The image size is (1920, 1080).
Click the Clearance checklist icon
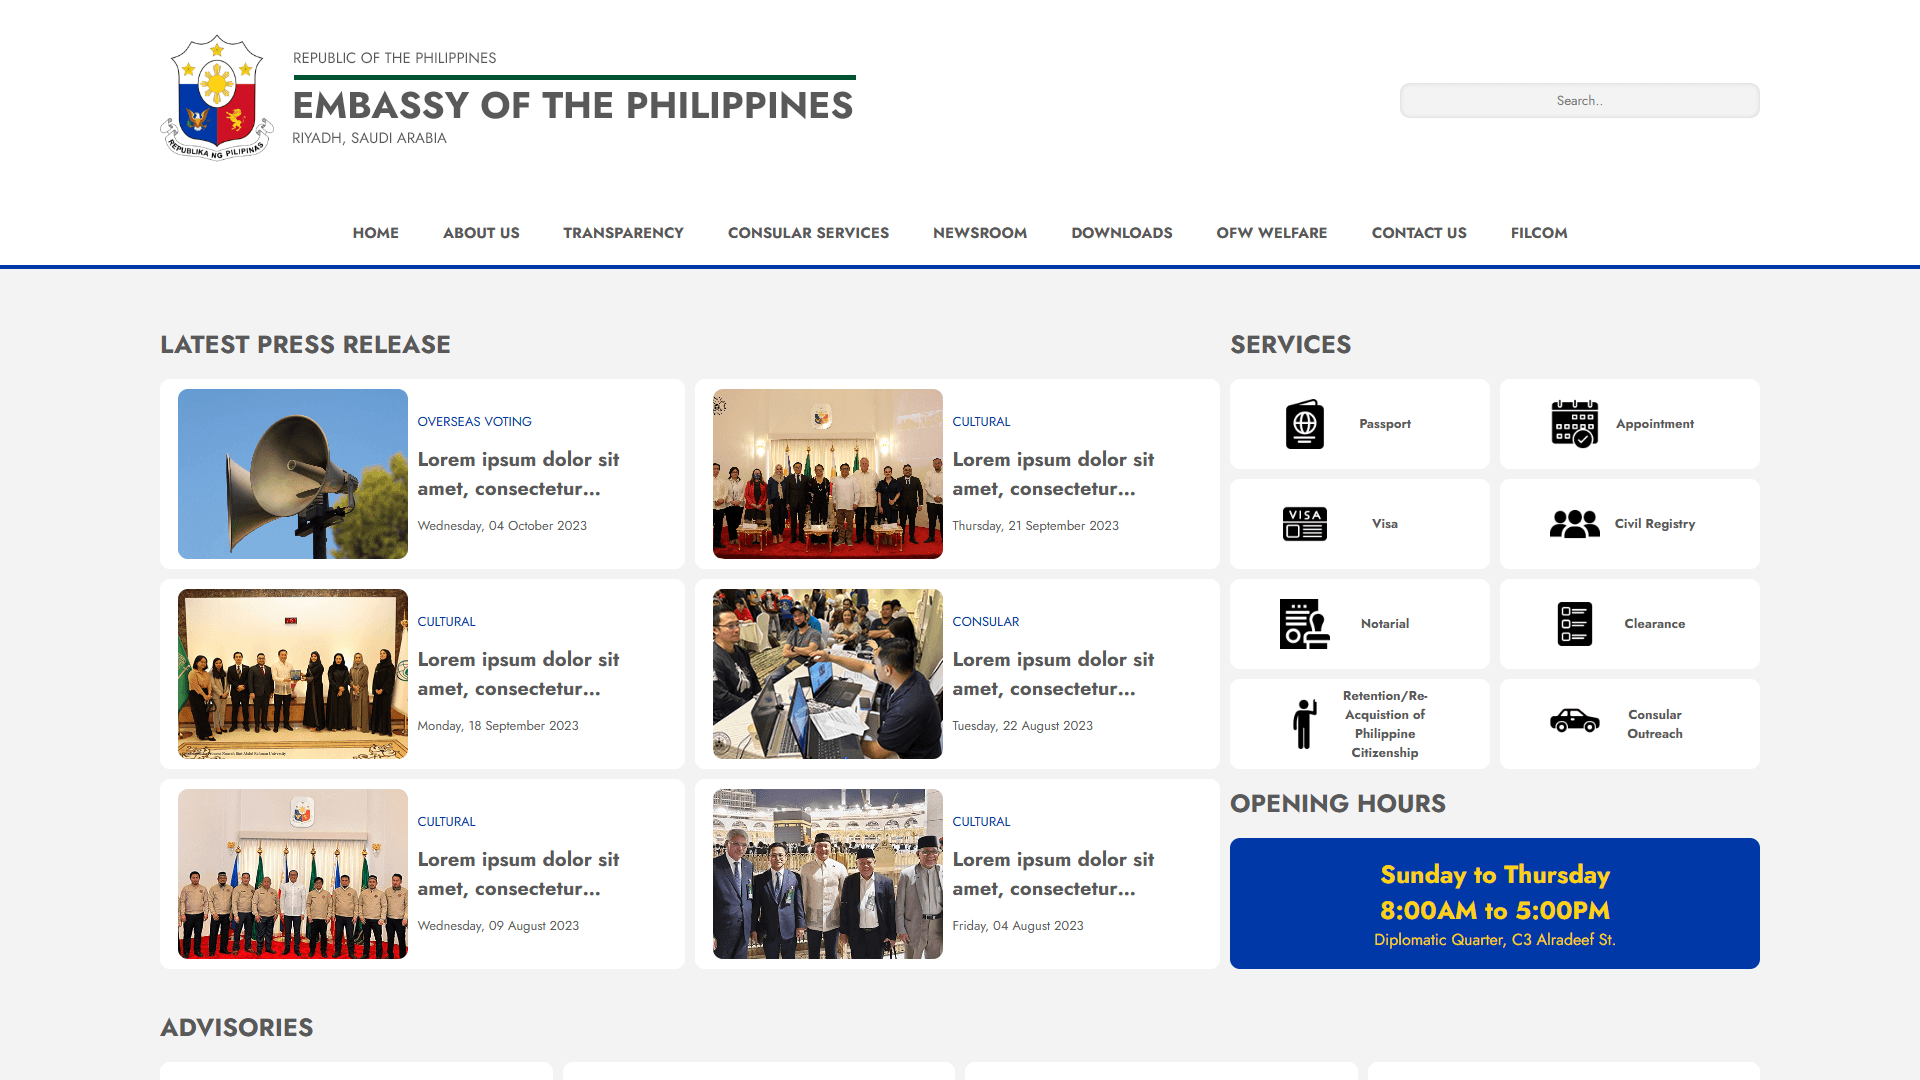pyautogui.click(x=1574, y=624)
